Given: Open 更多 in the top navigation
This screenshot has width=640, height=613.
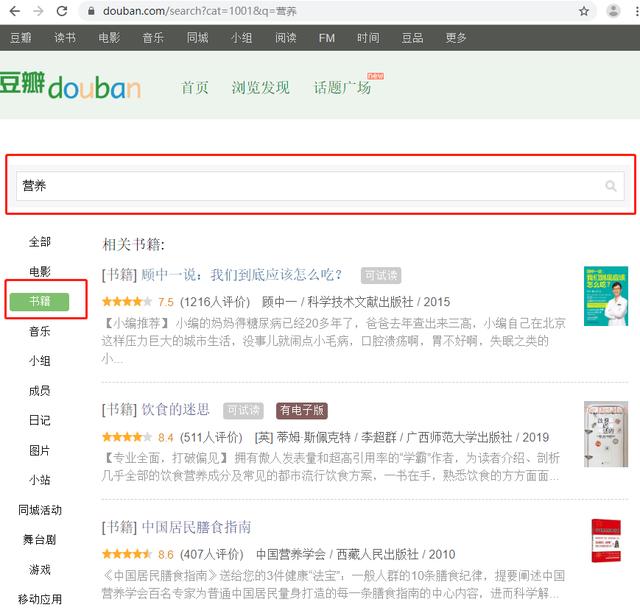Looking at the screenshot, I should tap(456, 38).
